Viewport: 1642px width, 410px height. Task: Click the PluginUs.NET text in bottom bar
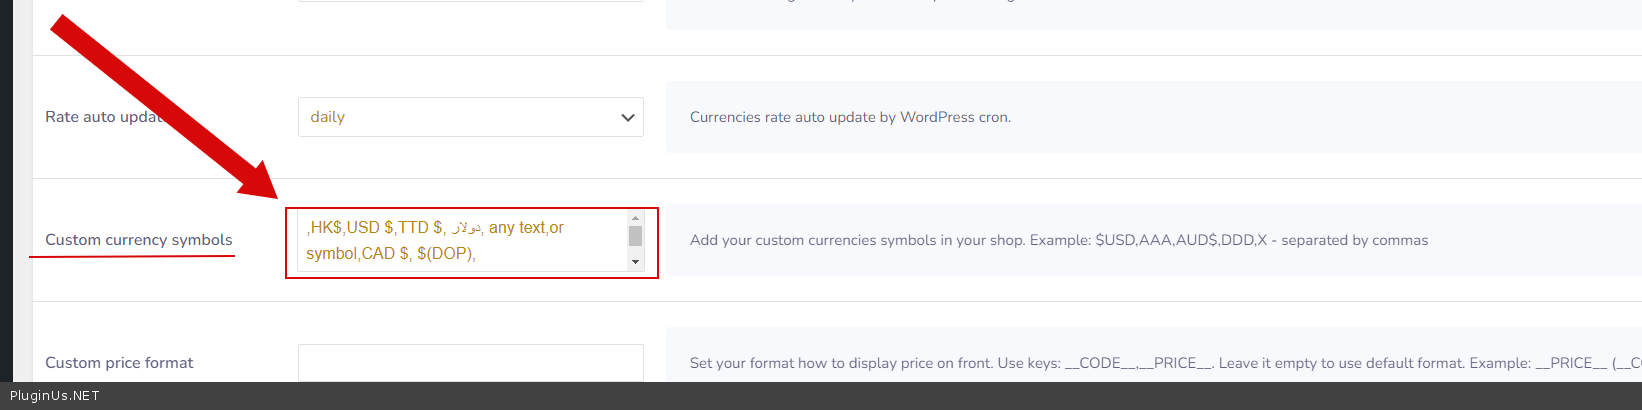pos(55,396)
